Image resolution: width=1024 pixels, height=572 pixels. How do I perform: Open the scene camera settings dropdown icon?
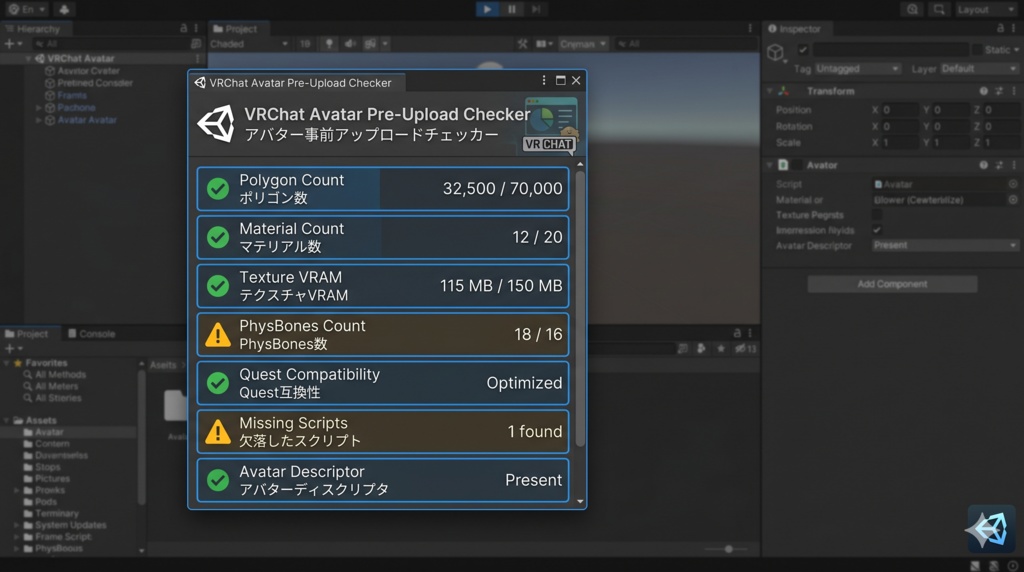(544, 44)
